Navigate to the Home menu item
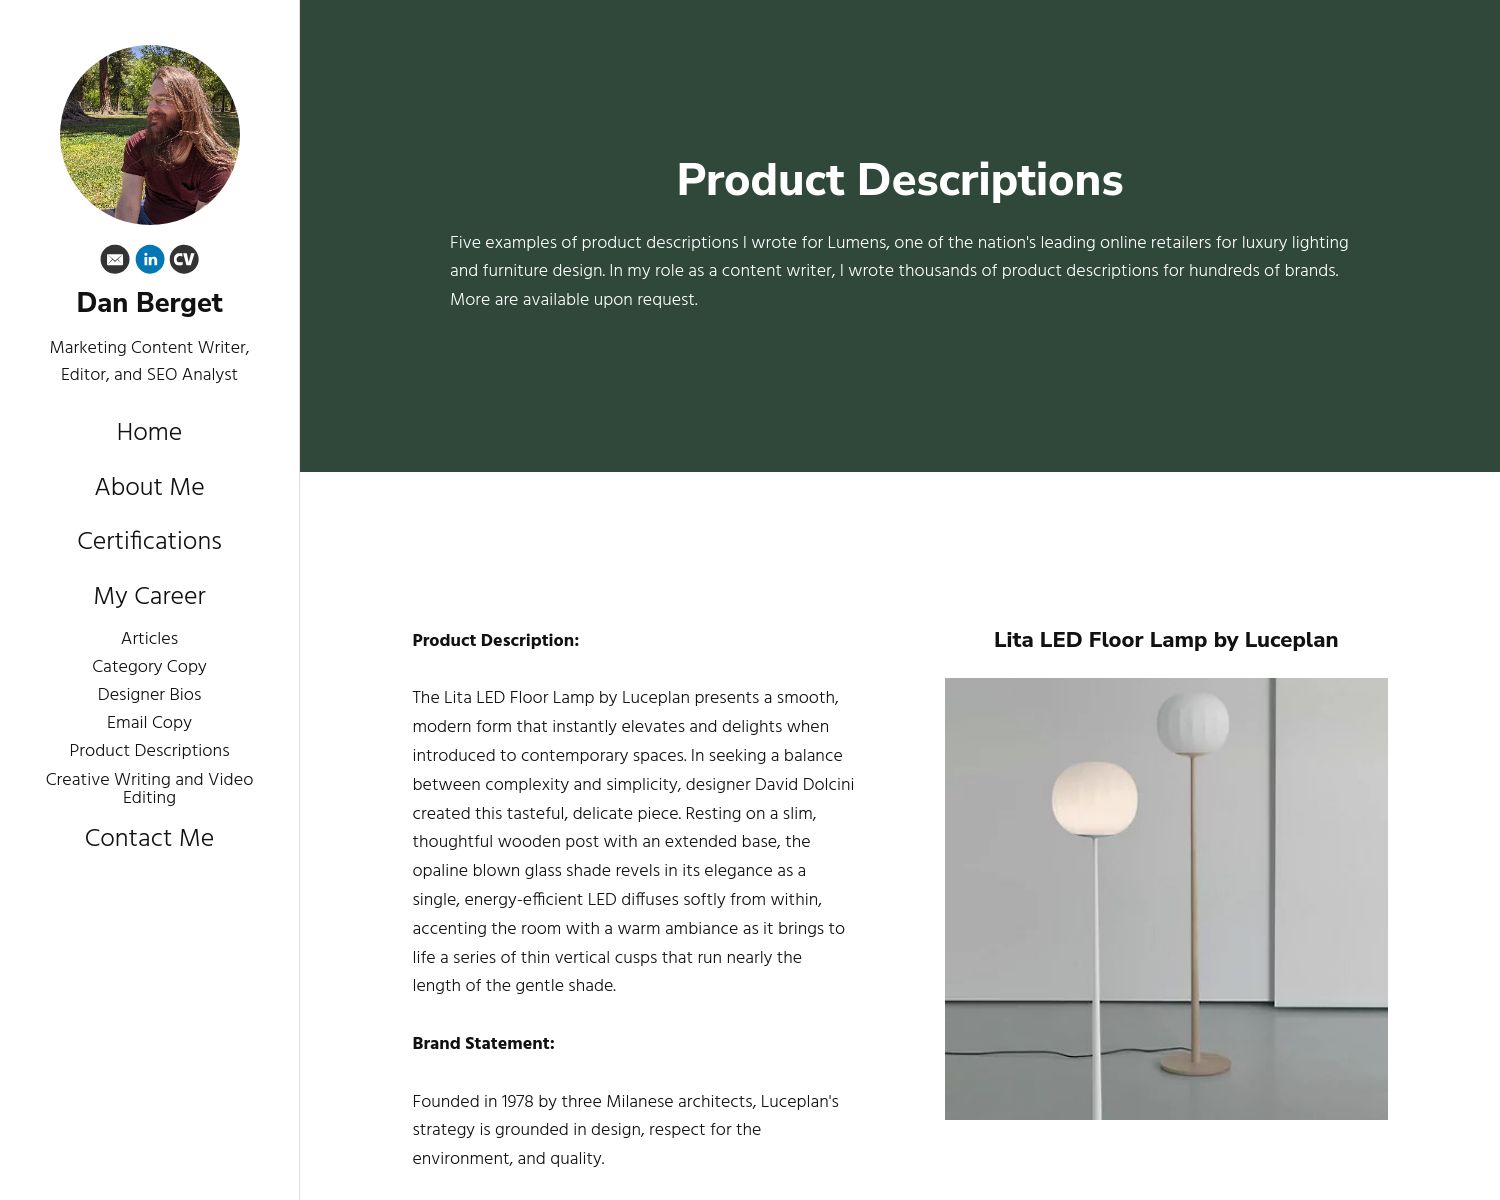1500x1200 pixels. coord(148,432)
